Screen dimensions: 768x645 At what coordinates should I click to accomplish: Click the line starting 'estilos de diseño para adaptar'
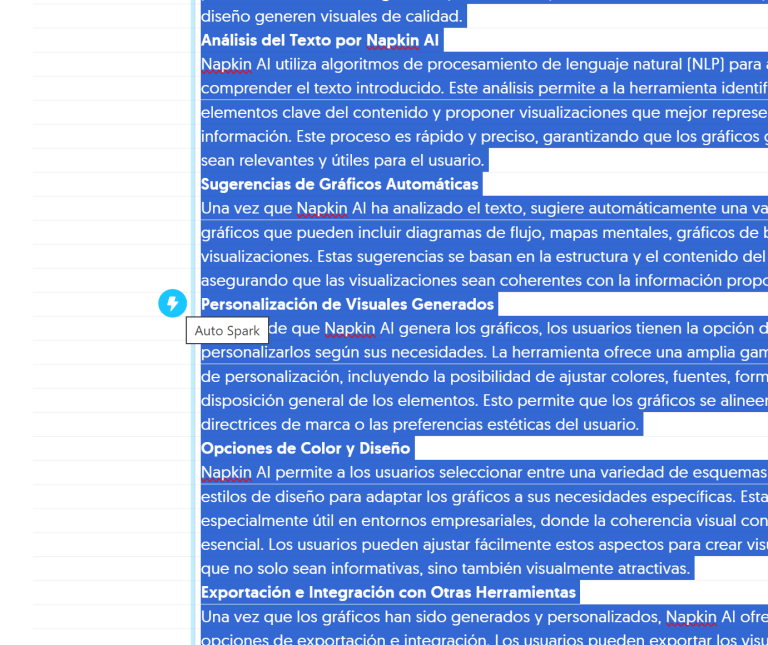(x=484, y=496)
